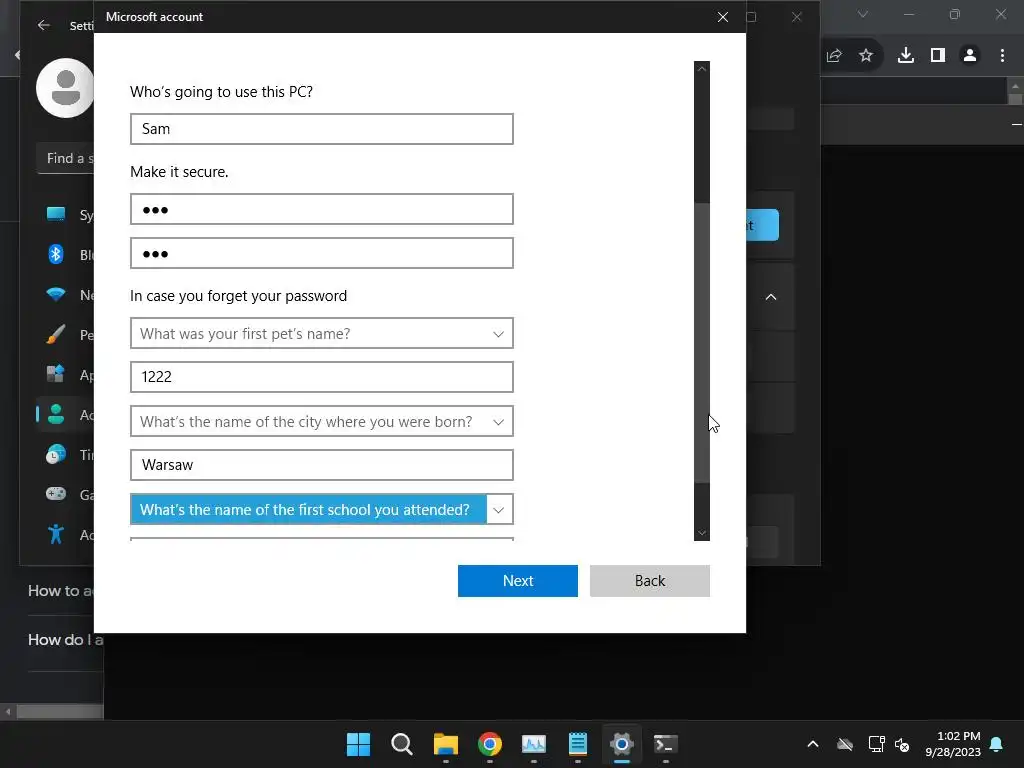Image resolution: width=1024 pixels, height=768 pixels.
Task: Open the city where you were born dropdown
Action: click(x=322, y=421)
